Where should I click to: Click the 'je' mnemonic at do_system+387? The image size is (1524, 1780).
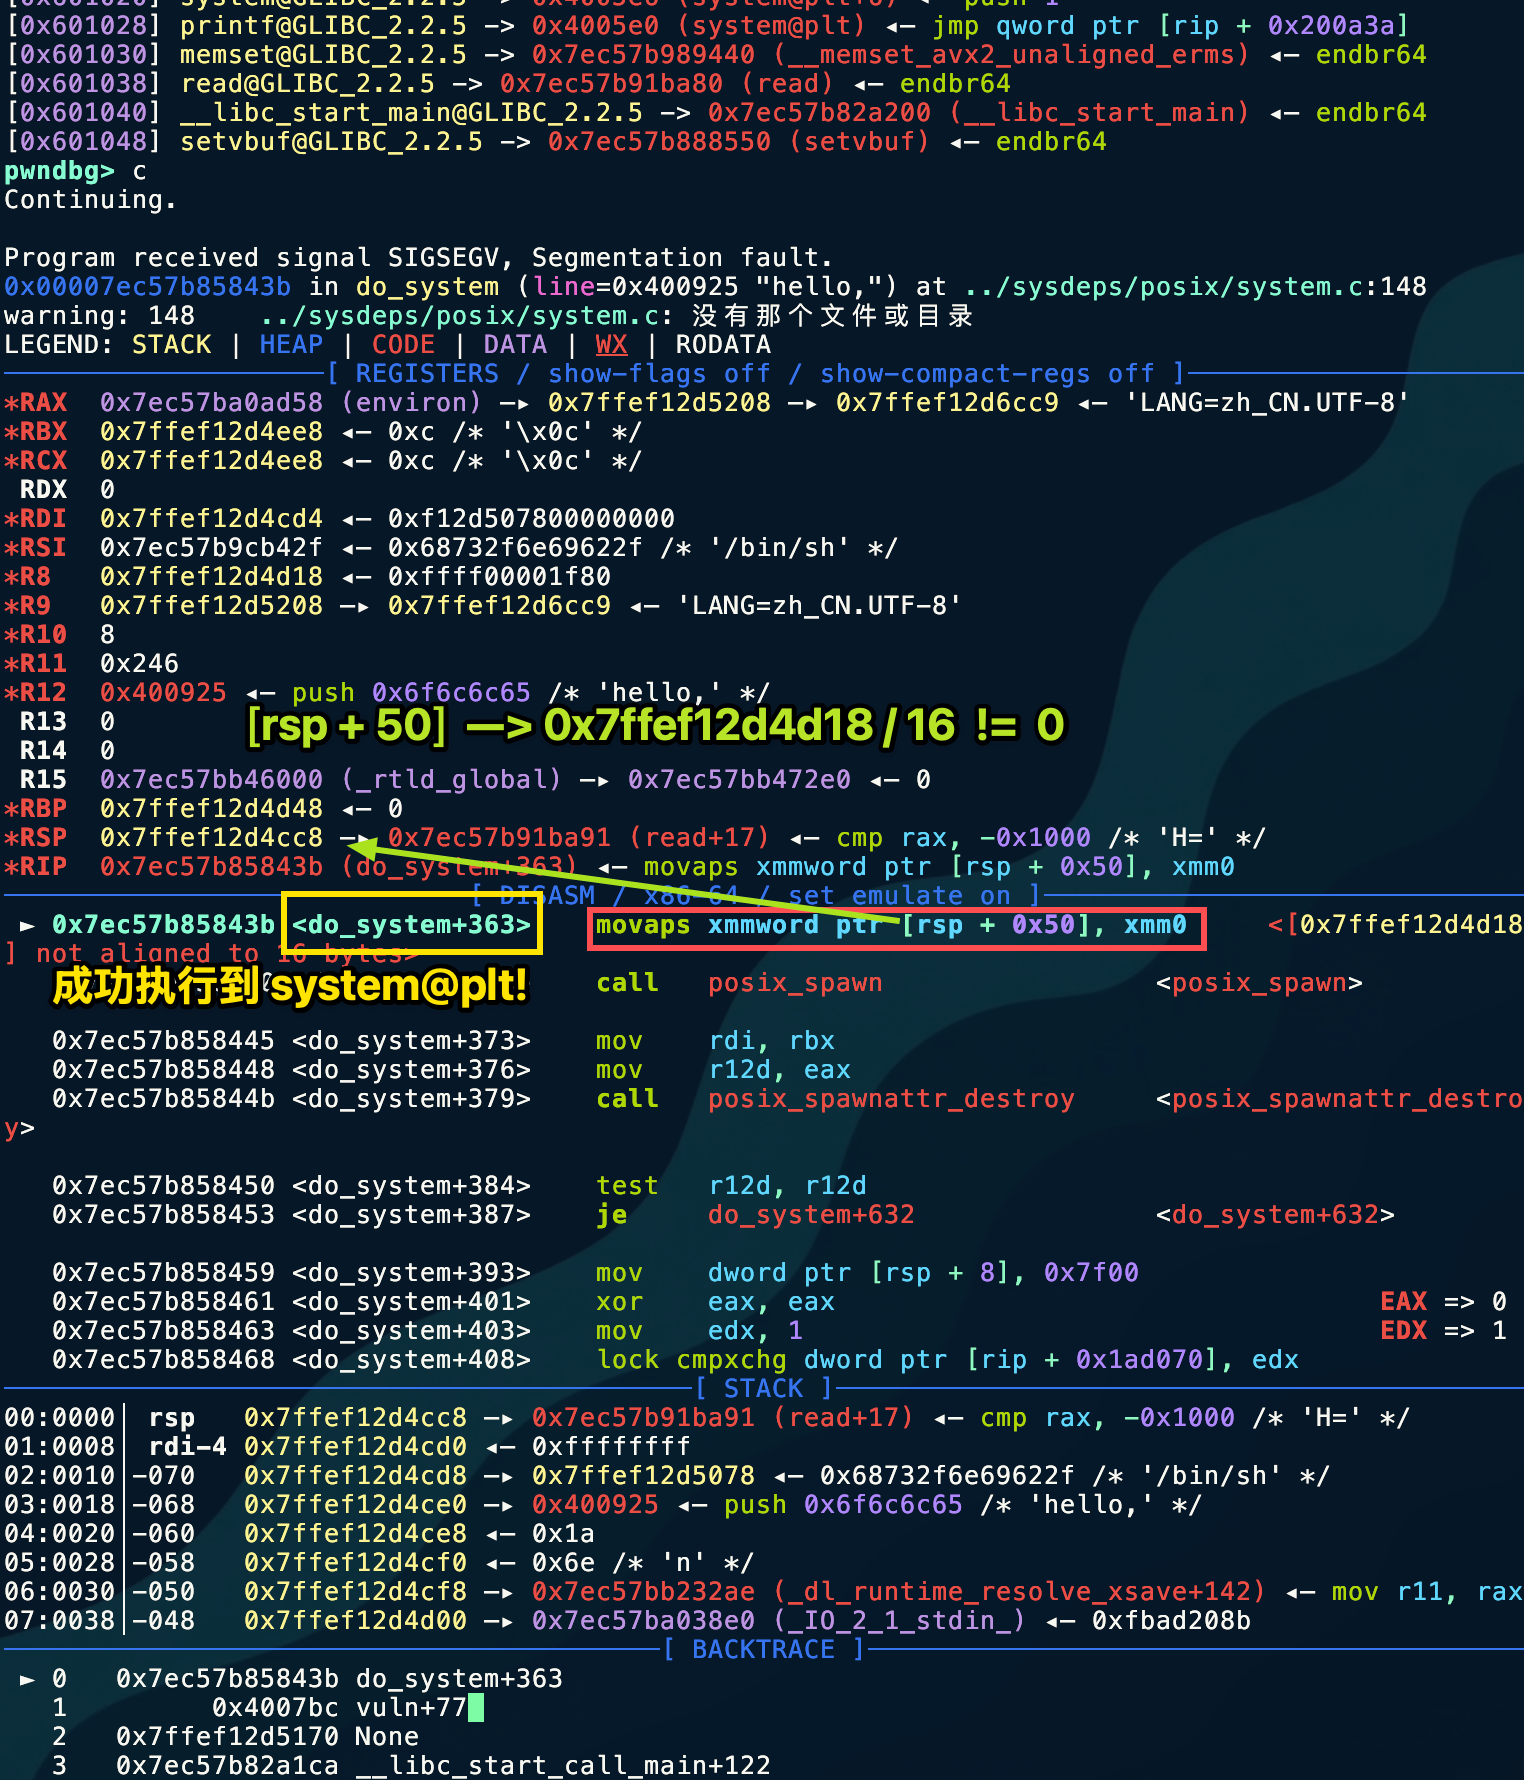tap(611, 1215)
